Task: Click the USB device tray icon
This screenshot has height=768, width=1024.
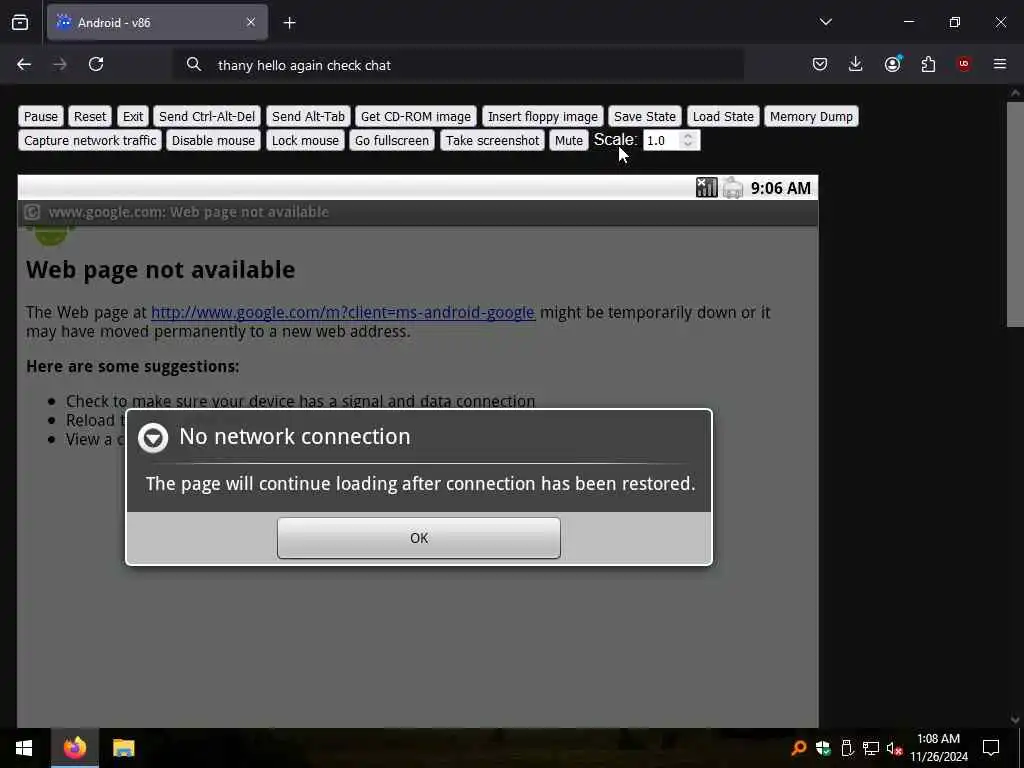Action: pyautogui.click(x=847, y=748)
